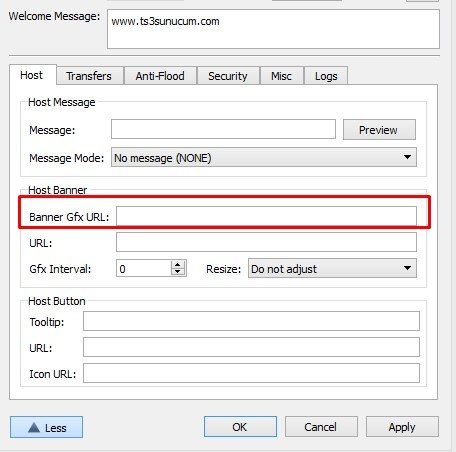Click the Host Button Tooltip field
The width and height of the screenshot is (456, 452).
(x=251, y=321)
